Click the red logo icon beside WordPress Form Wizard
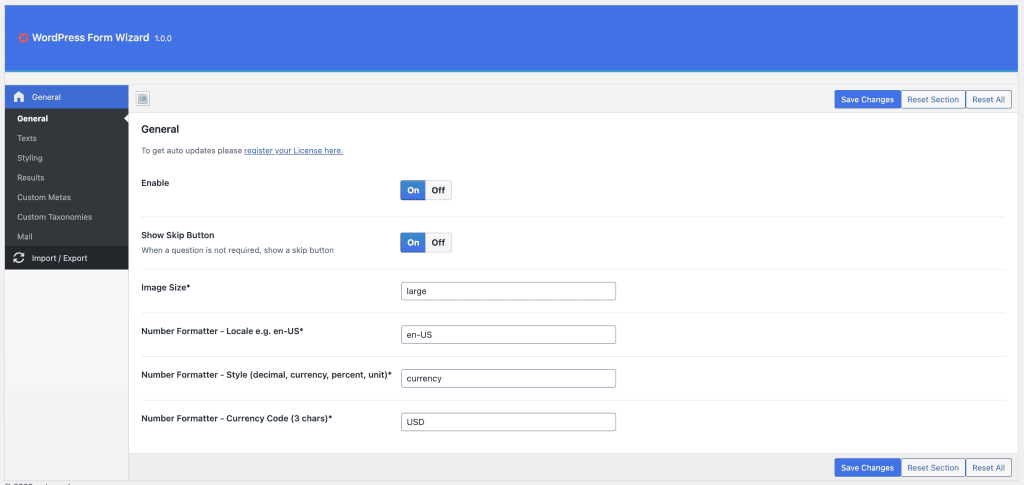 24,38
